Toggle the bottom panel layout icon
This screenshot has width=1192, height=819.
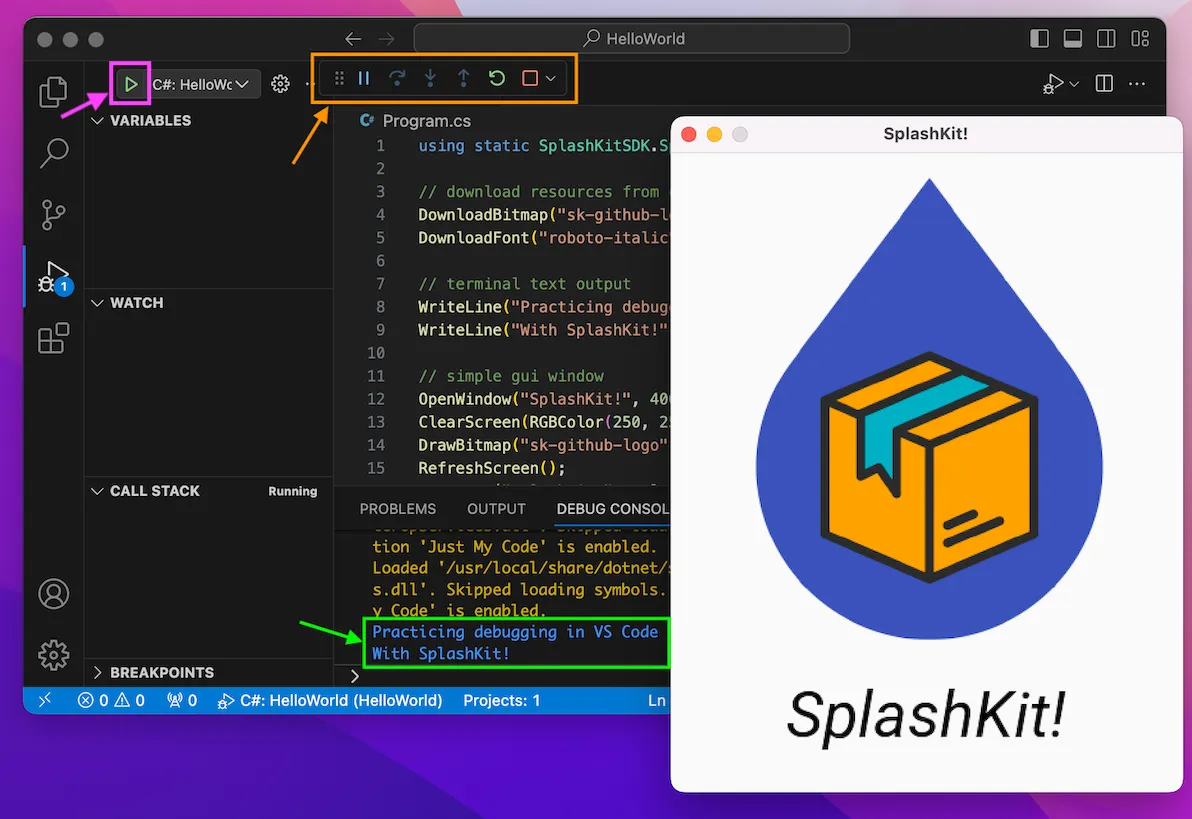[1073, 39]
